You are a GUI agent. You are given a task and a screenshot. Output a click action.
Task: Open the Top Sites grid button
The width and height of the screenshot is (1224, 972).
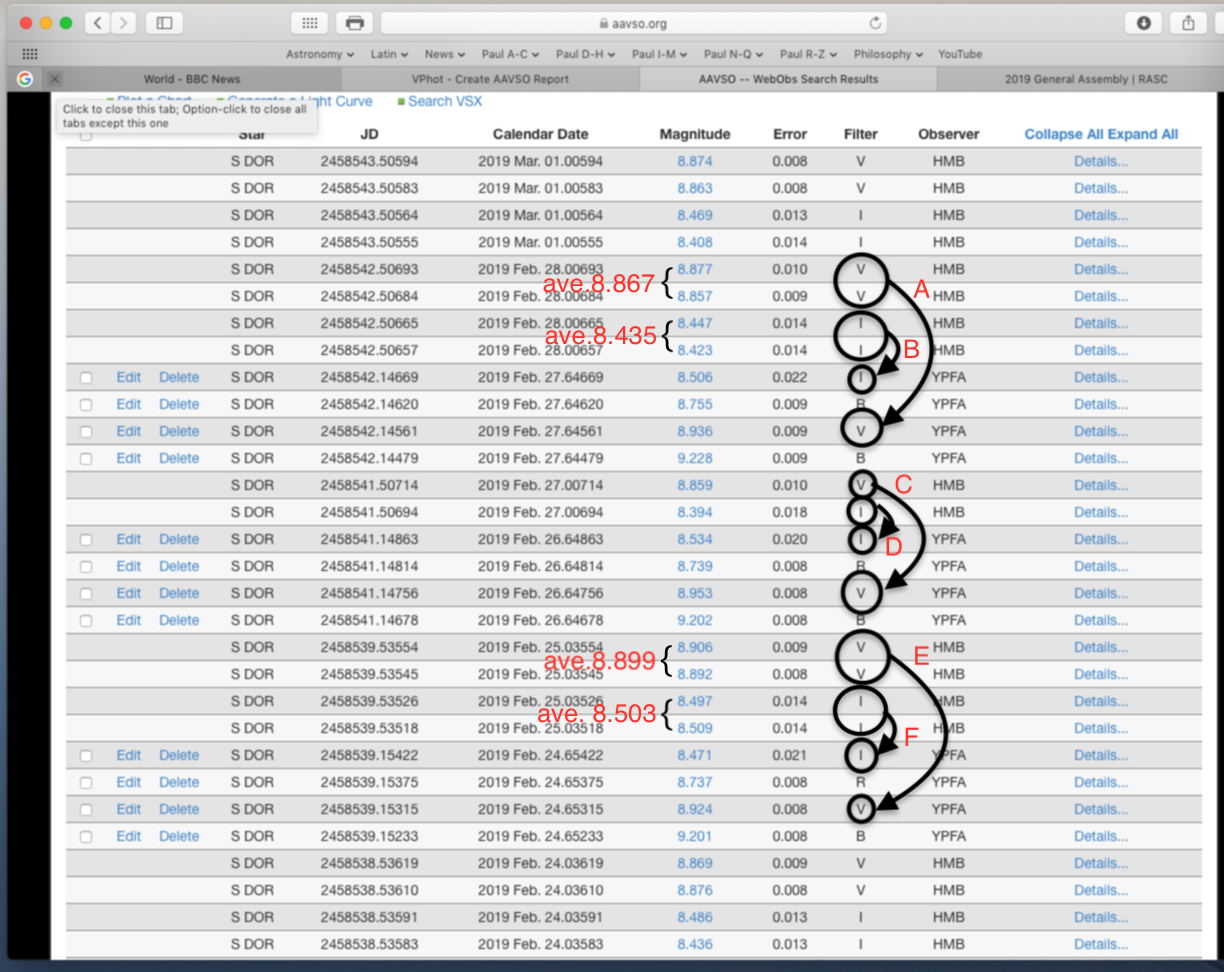tap(309, 23)
